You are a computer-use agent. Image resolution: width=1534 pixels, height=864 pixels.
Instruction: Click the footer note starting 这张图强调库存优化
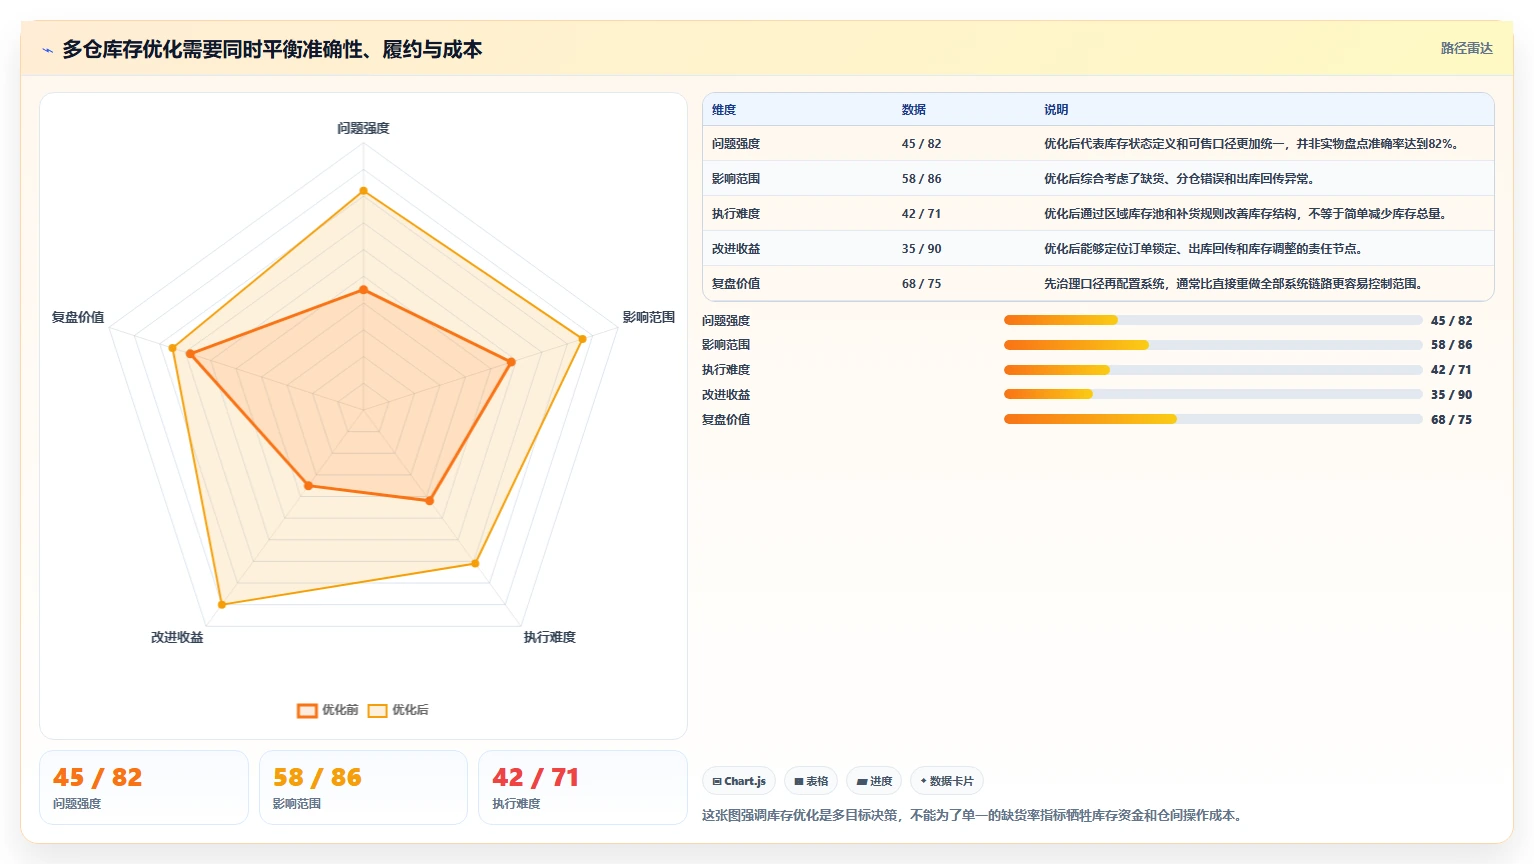(x=974, y=816)
